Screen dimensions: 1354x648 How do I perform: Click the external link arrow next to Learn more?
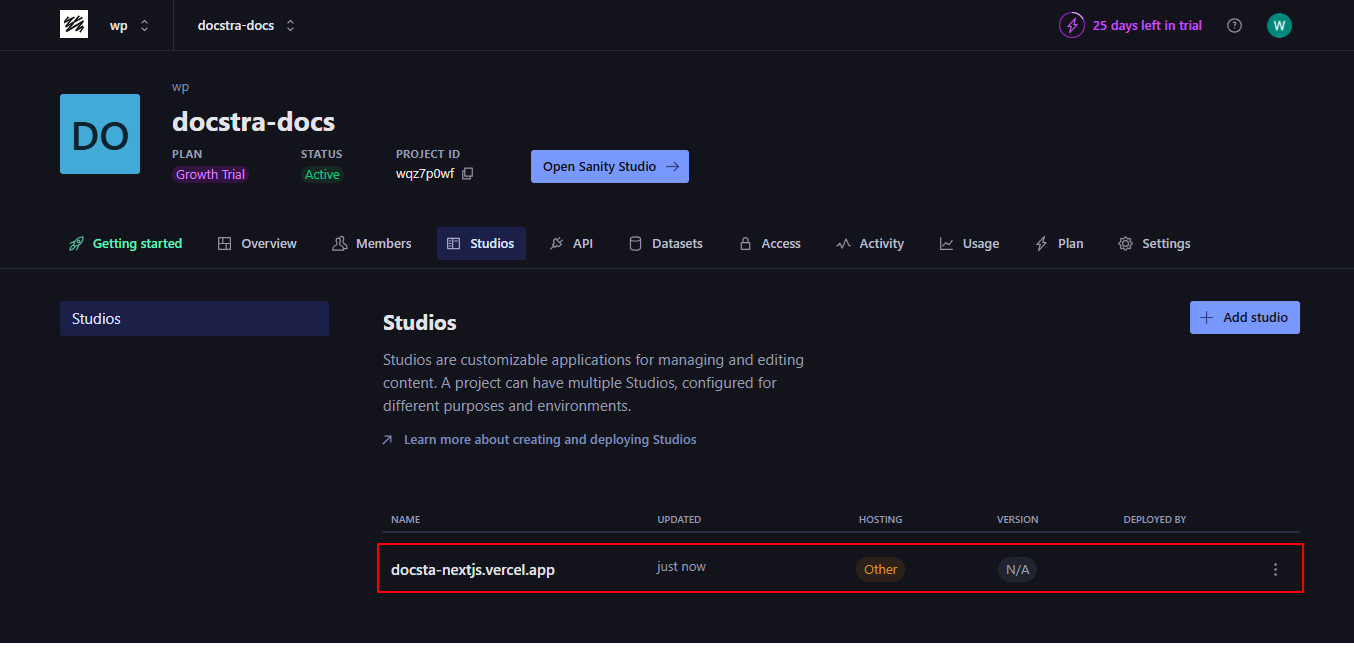point(387,439)
